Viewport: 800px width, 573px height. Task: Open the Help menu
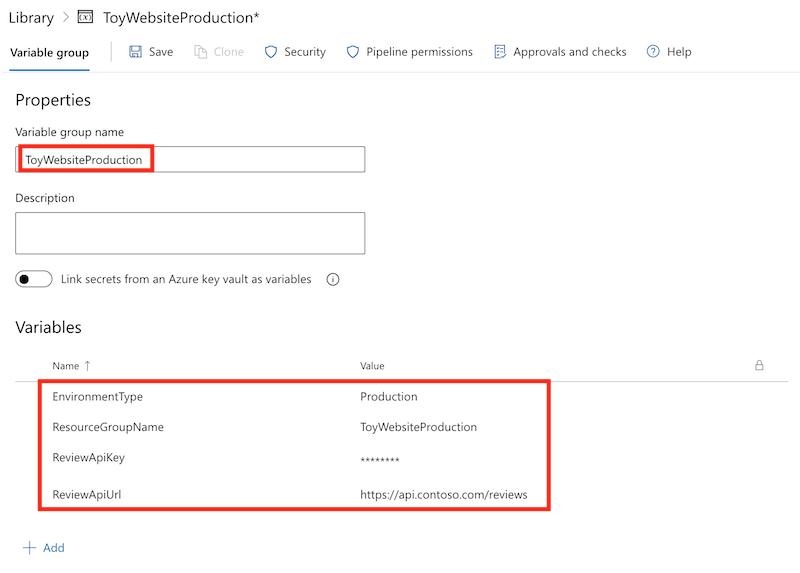coord(679,52)
